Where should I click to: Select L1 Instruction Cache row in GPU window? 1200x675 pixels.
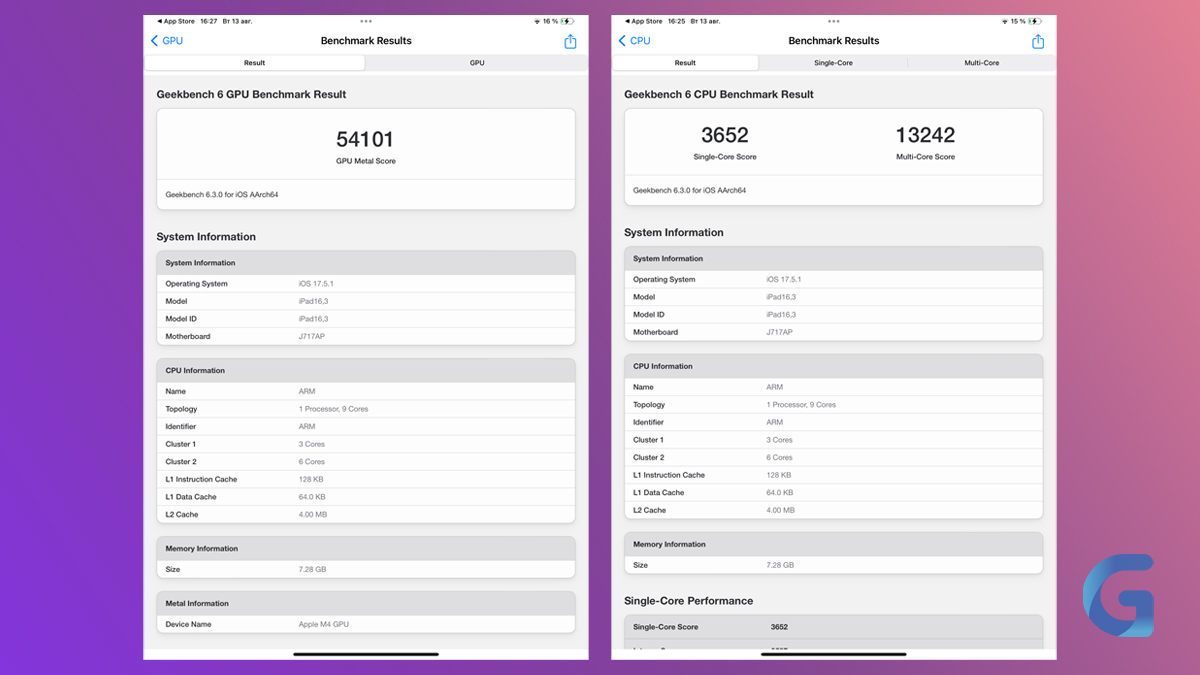point(366,479)
